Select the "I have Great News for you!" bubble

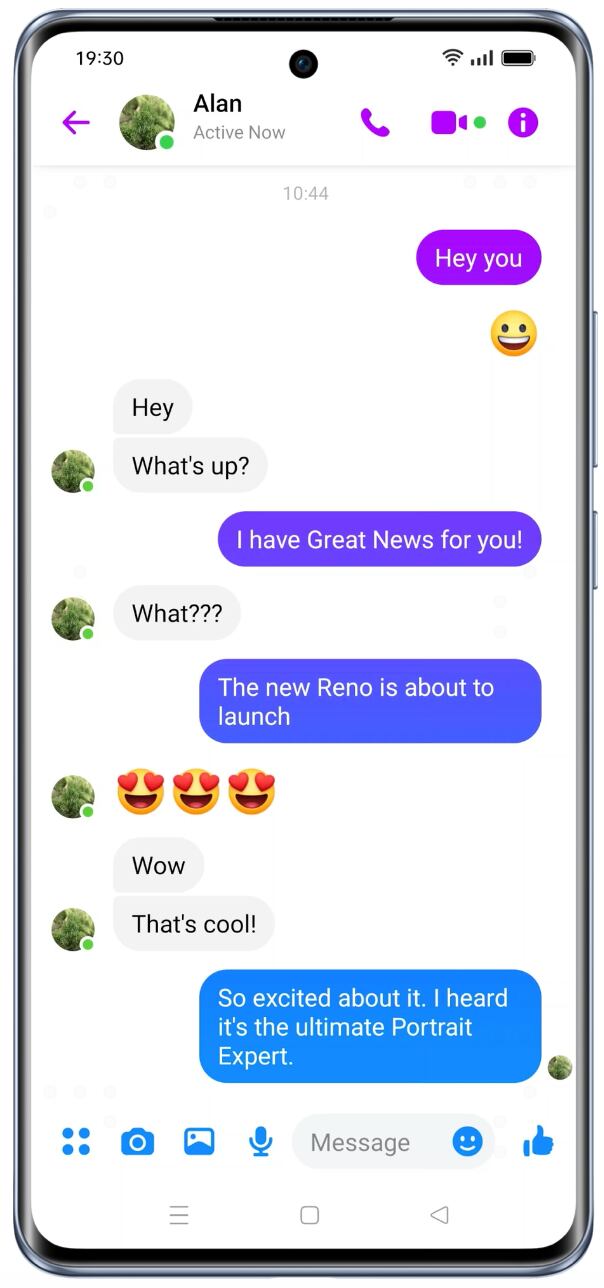coord(379,540)
